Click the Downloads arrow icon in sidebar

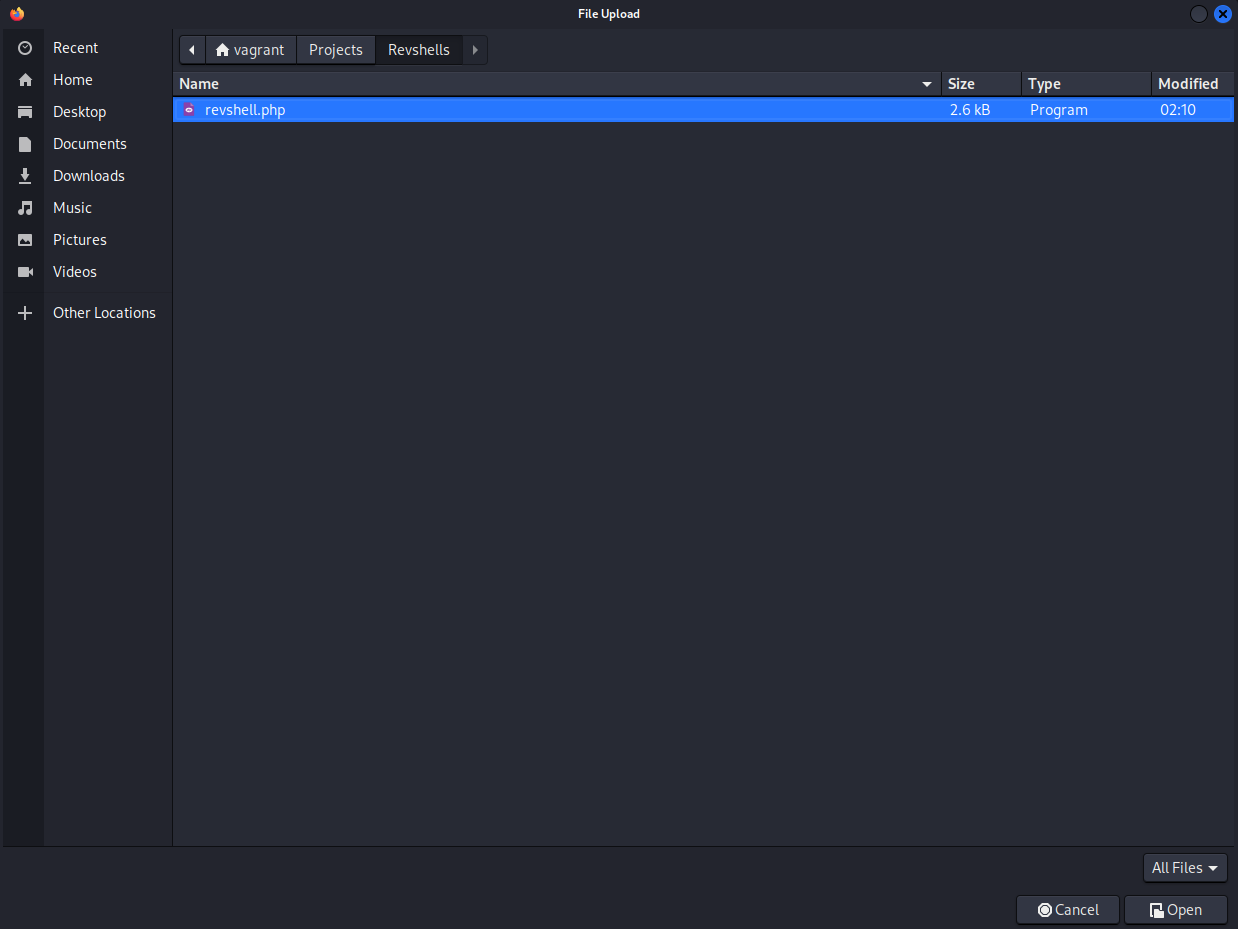(25, 176)
